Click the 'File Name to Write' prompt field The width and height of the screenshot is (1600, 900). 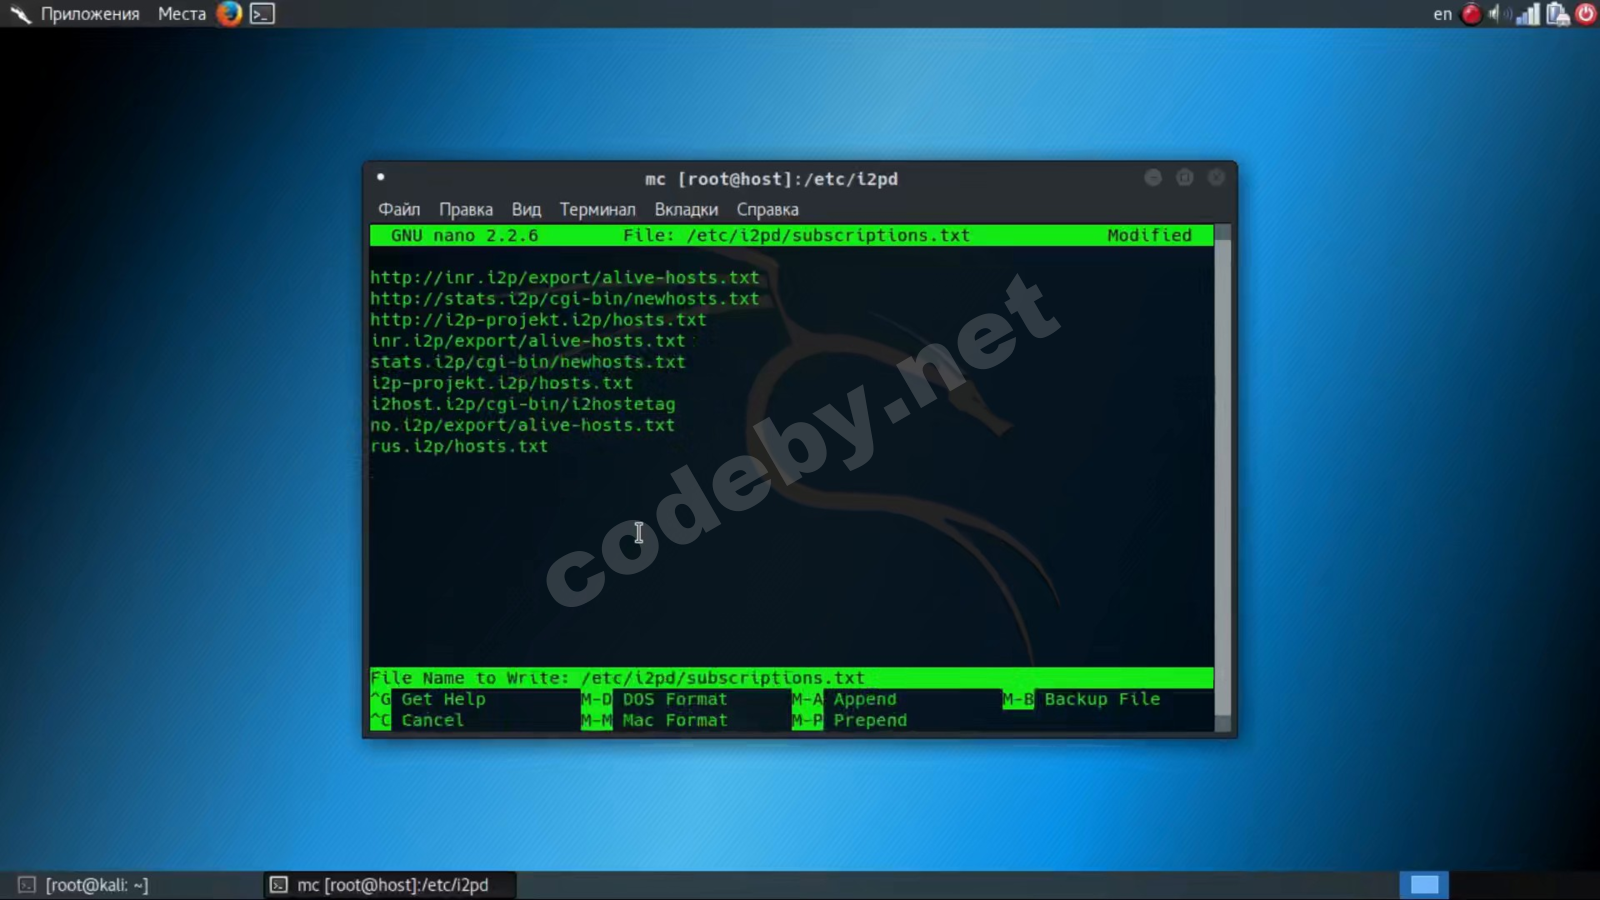(x=791, y=678)
